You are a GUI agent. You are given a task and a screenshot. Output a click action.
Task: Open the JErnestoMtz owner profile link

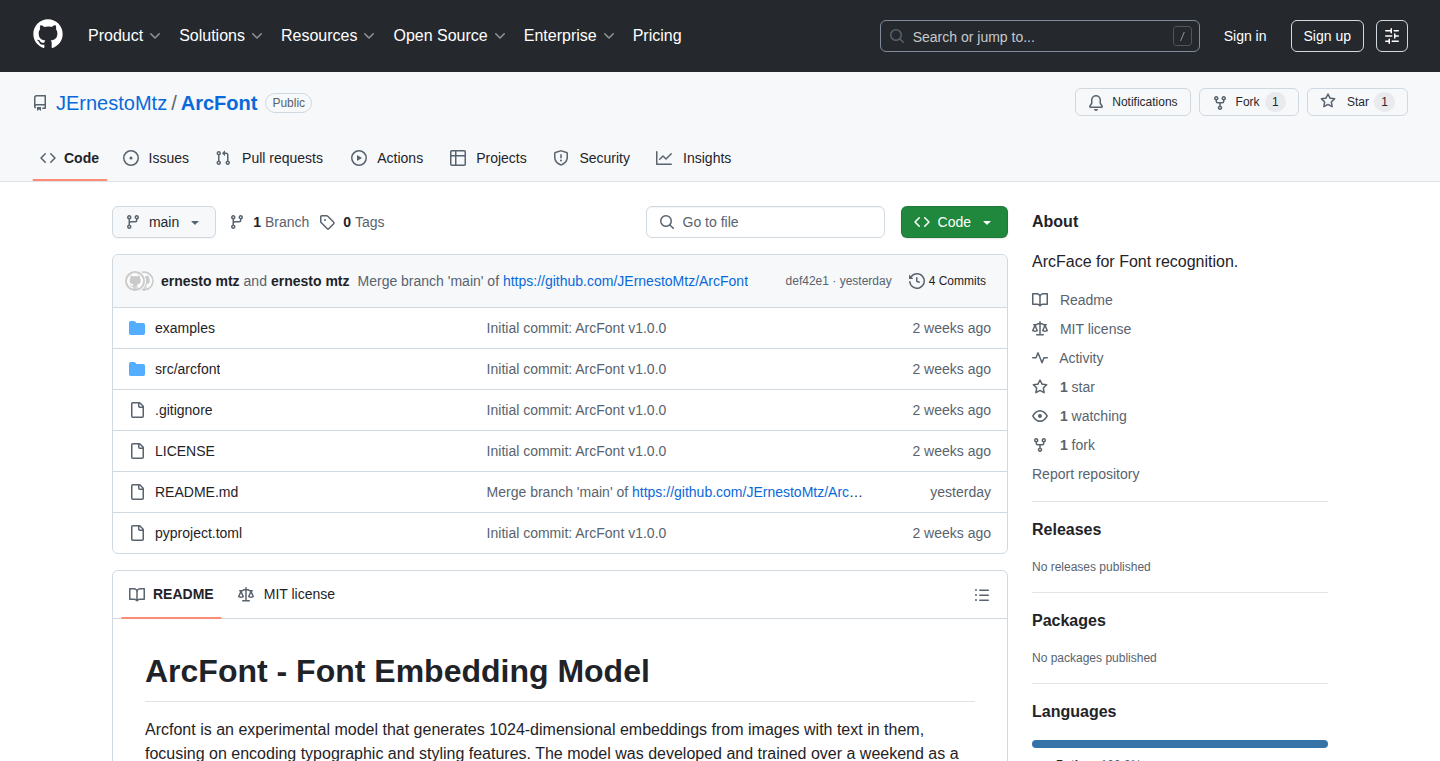(x=111, y=103)
